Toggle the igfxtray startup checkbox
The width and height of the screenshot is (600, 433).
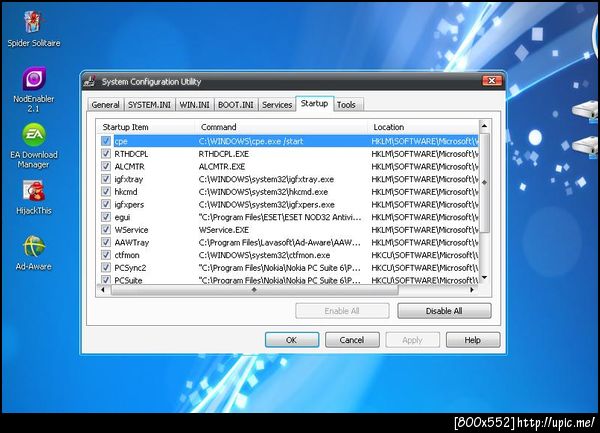tap(106, 179)
